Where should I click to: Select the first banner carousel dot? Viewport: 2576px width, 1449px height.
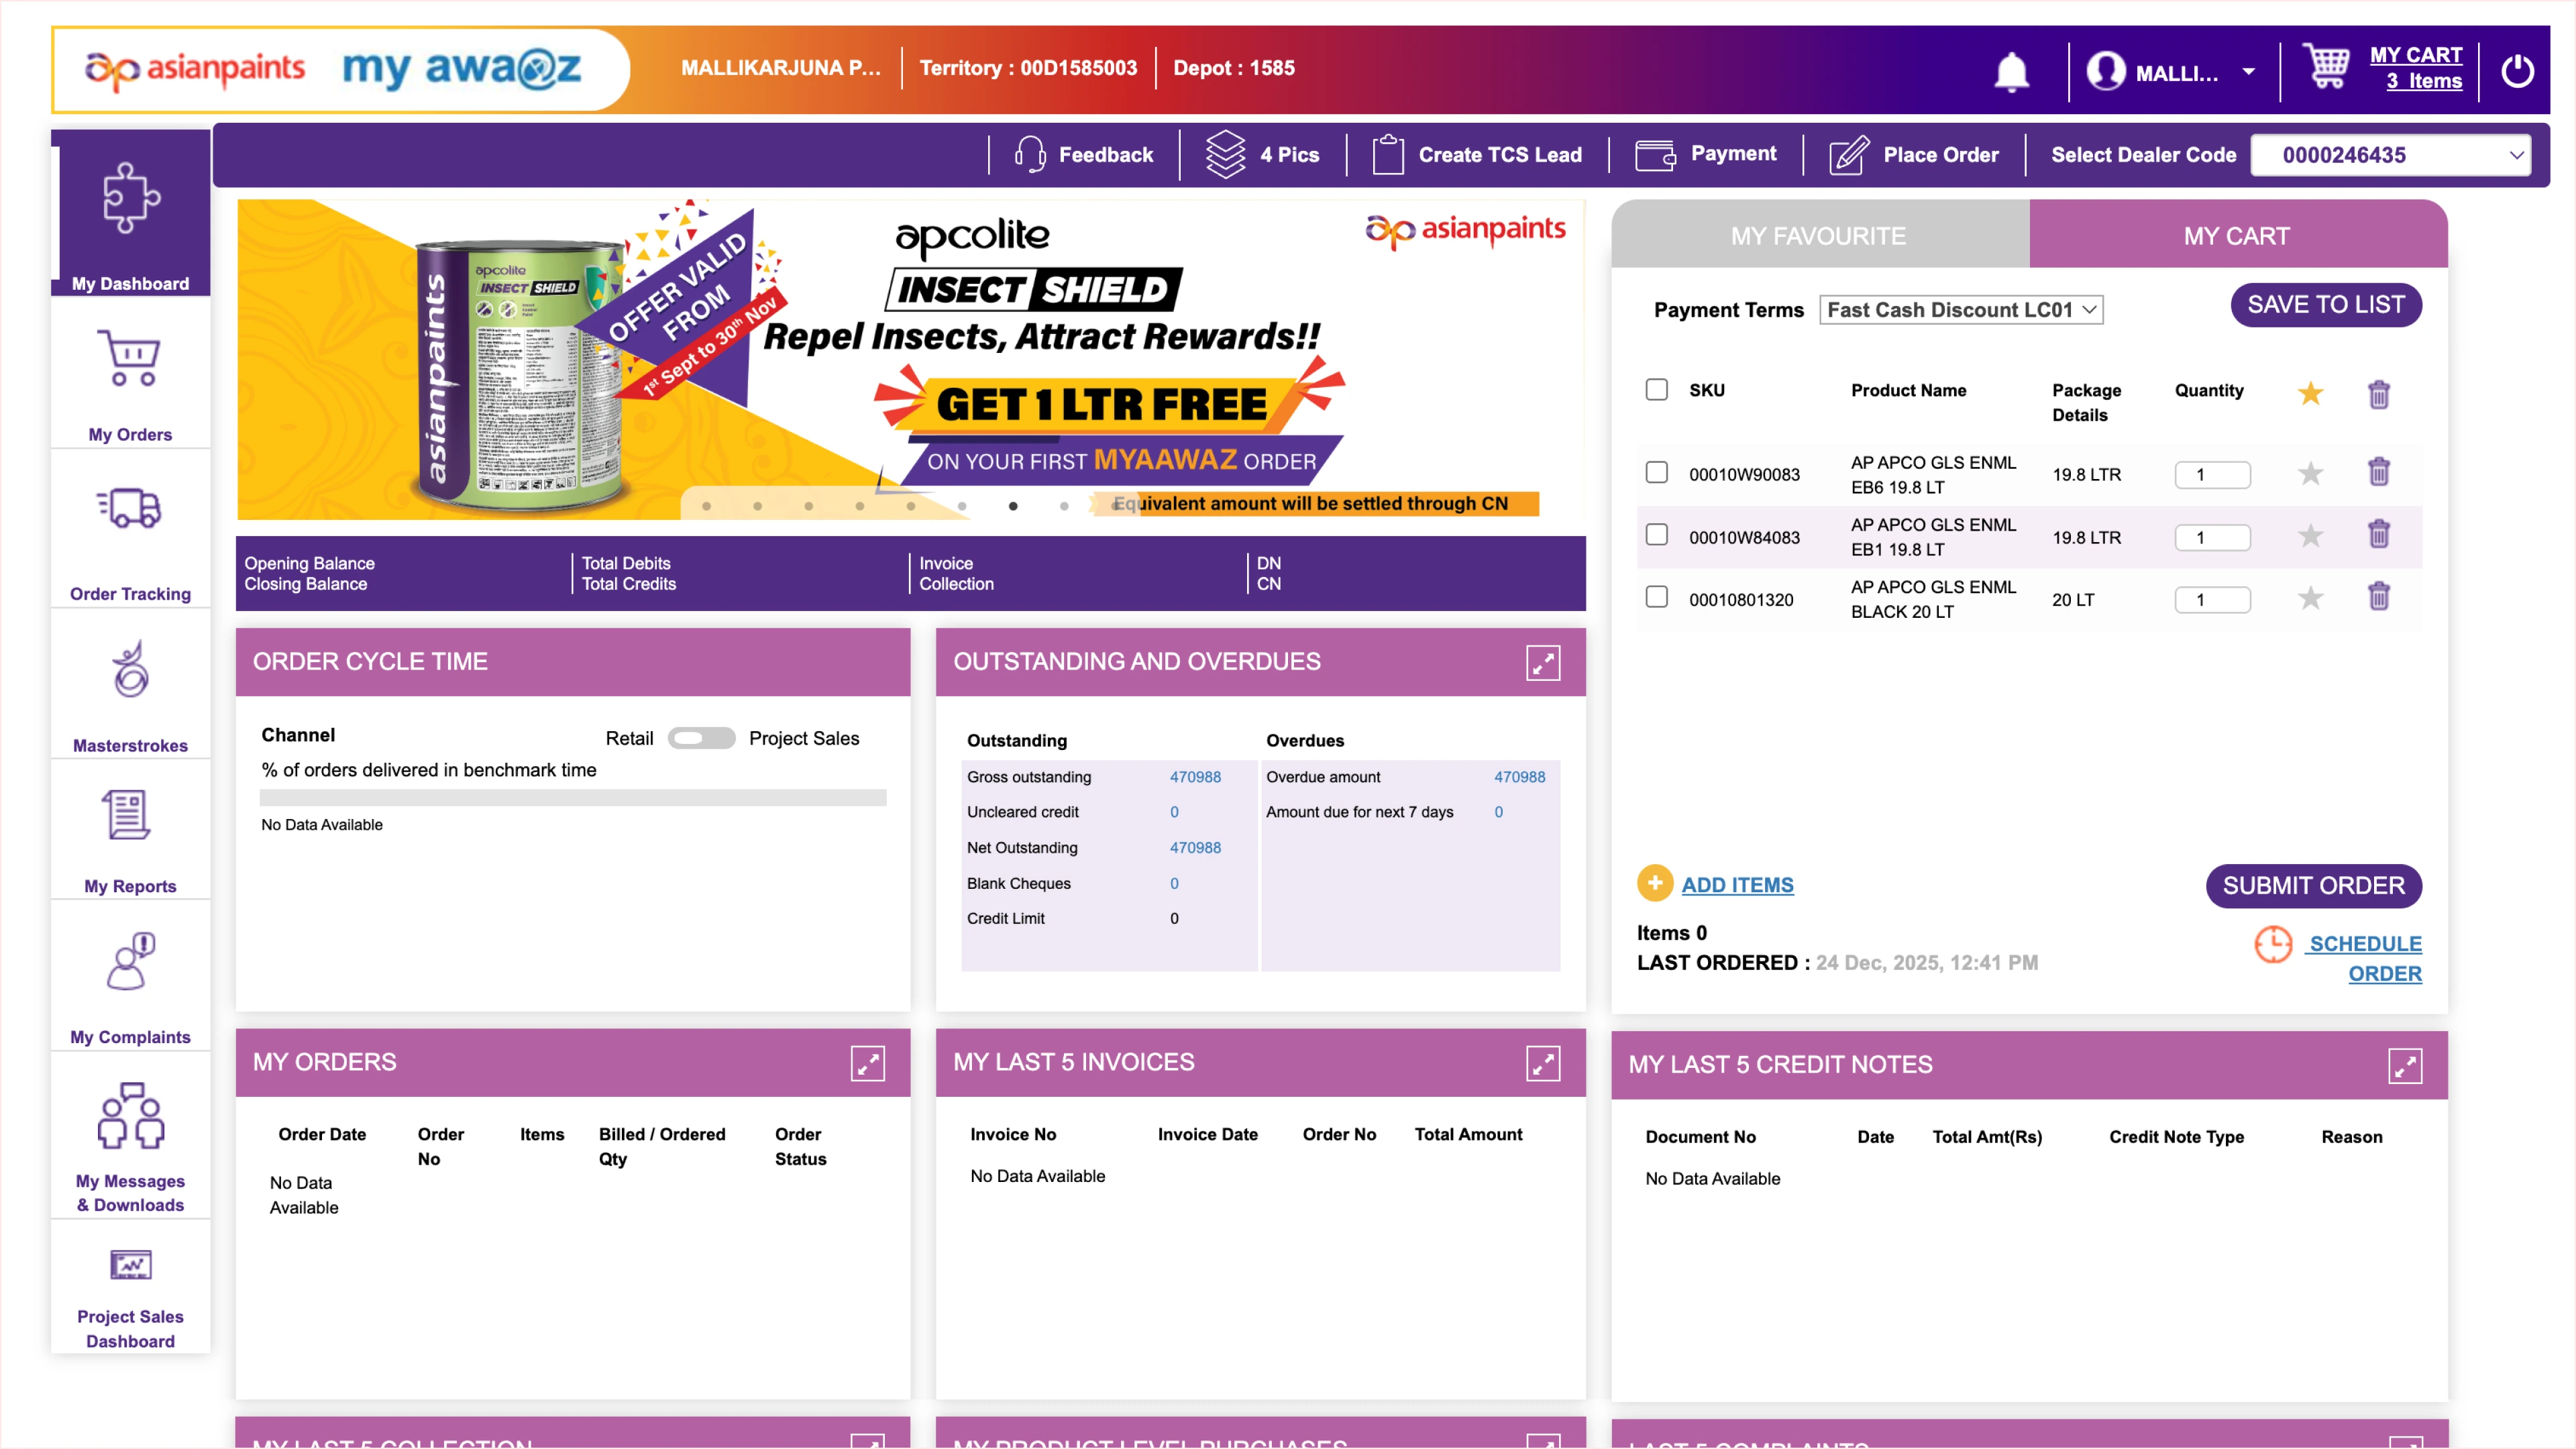[706, 506]
